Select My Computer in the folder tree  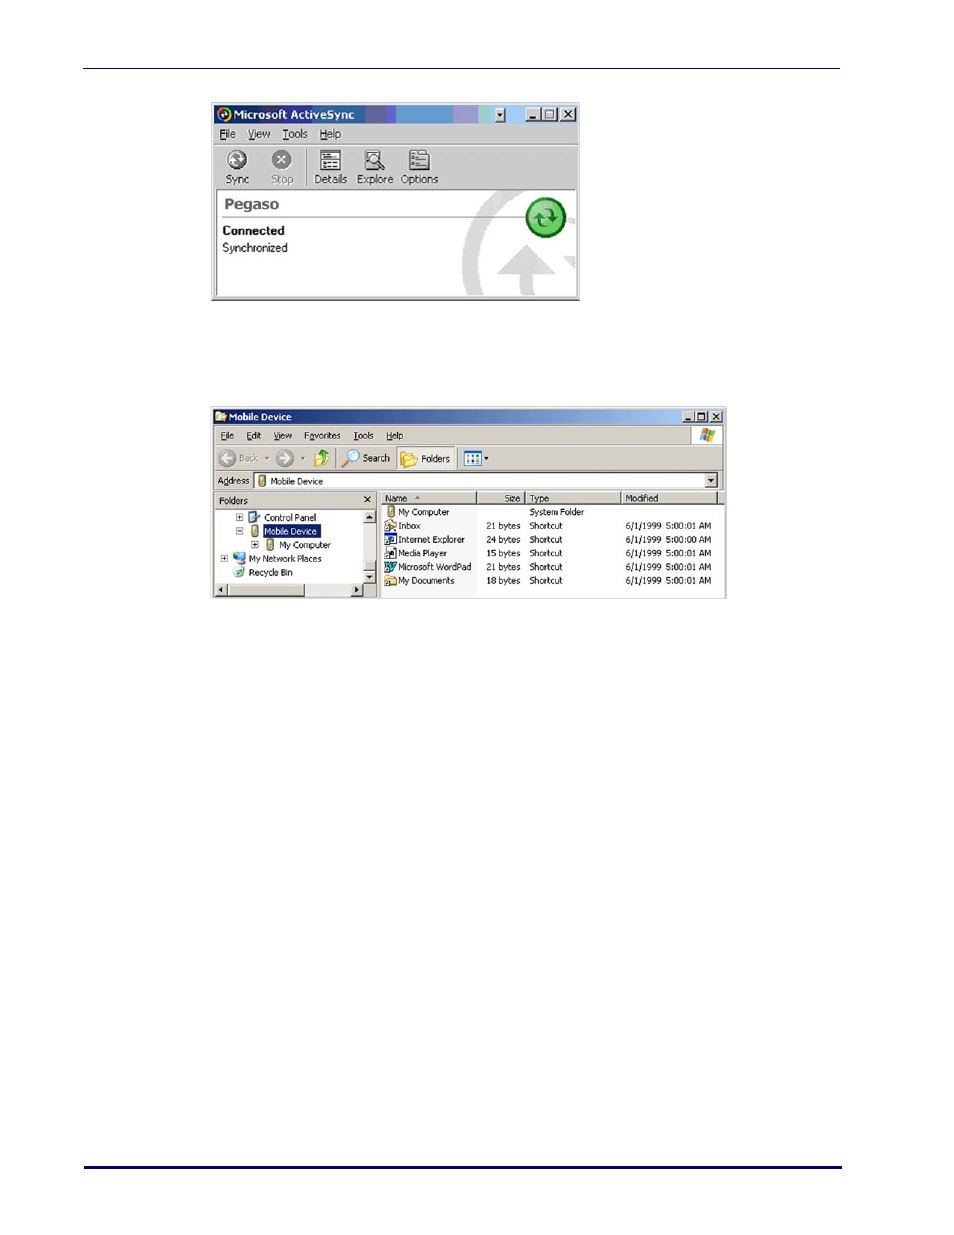(305, 545)
